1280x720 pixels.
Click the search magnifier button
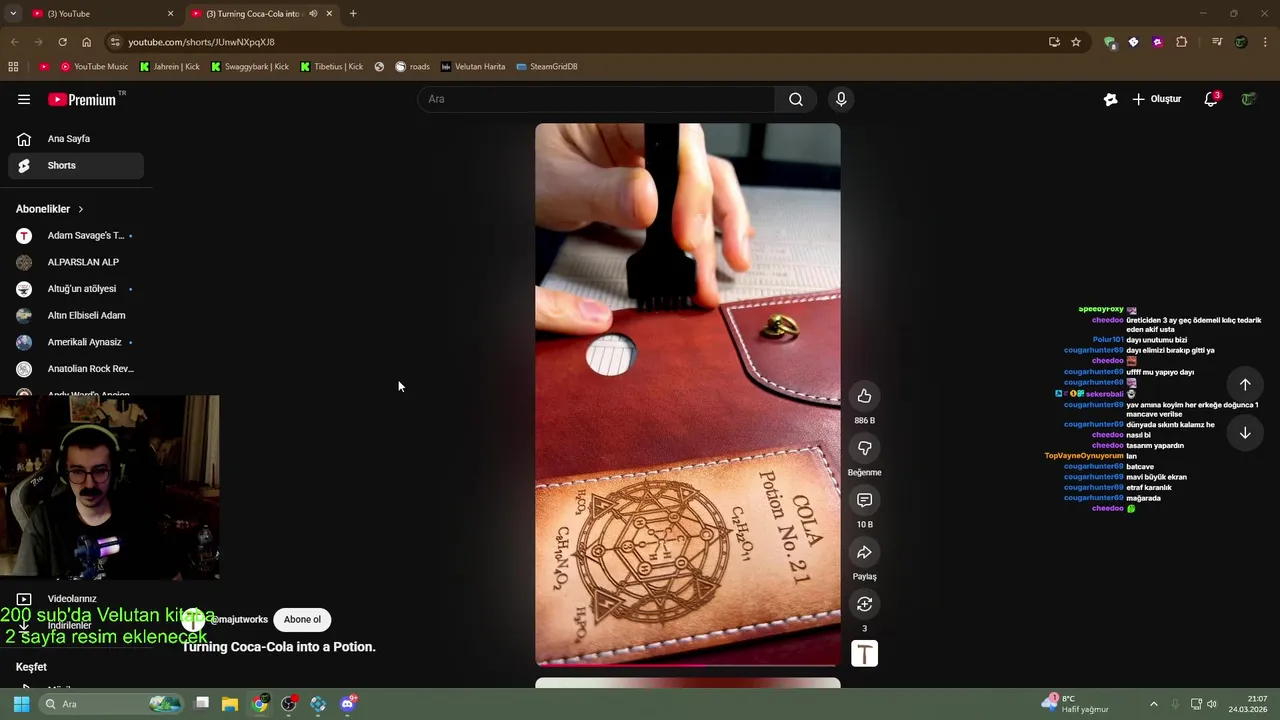[796, 99]
